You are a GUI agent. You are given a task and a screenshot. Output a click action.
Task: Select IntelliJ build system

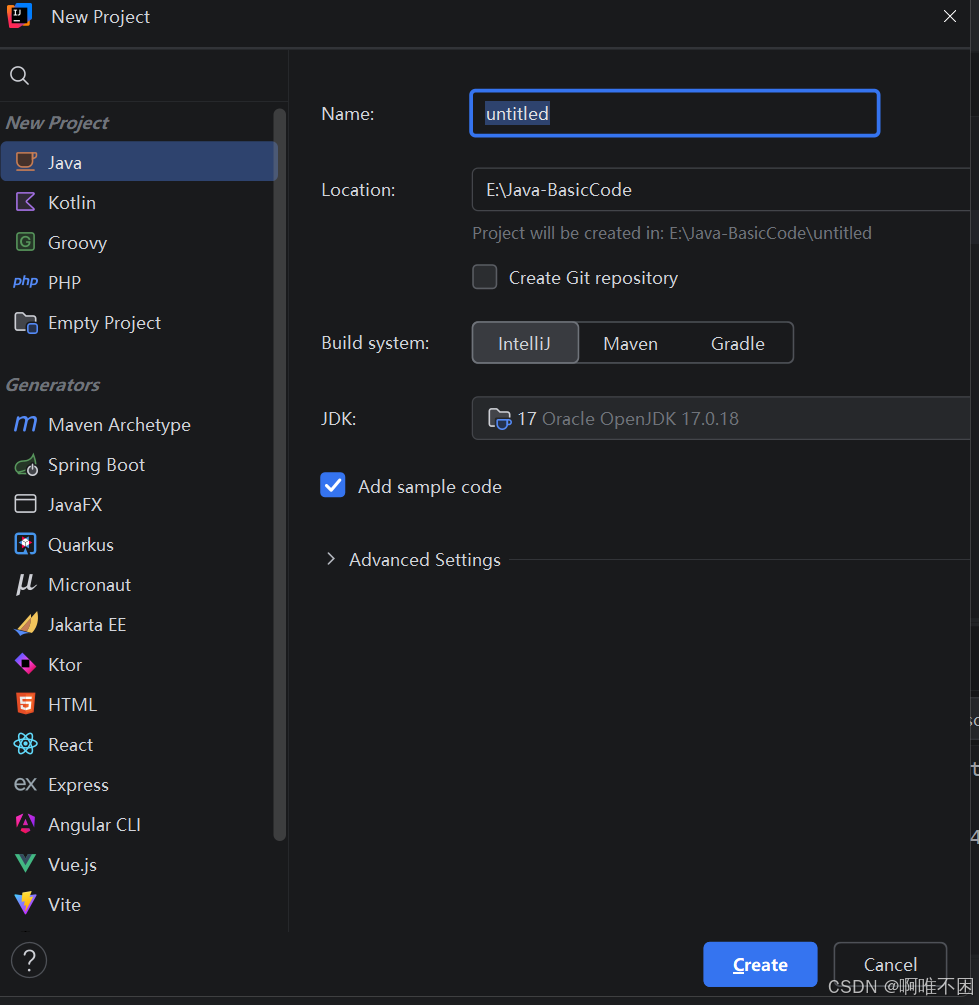pyautogui.click(x=525, y=343)
